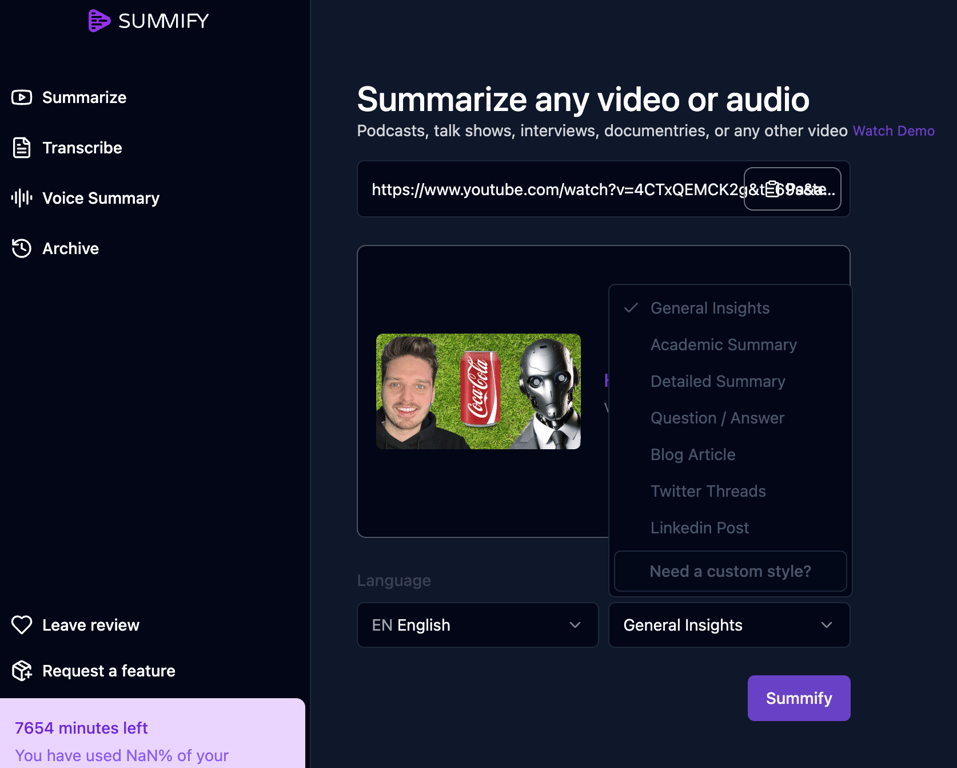Collapse the General Insights style dropdown

pyautogui.click(x=729, y=625)
